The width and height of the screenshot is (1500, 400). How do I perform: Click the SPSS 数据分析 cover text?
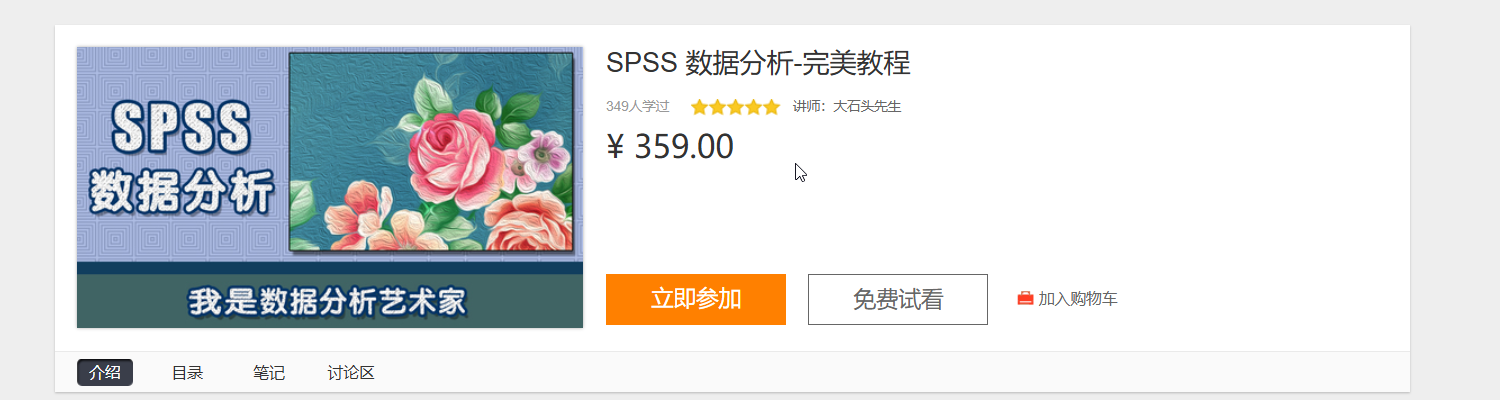click(x=181, y=157)
